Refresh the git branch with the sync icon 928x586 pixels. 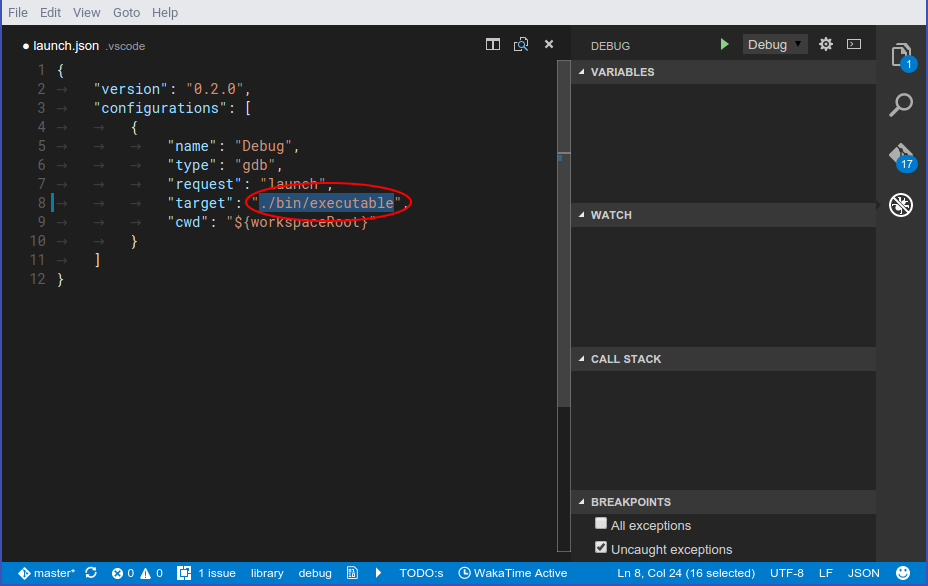point(90,573)
